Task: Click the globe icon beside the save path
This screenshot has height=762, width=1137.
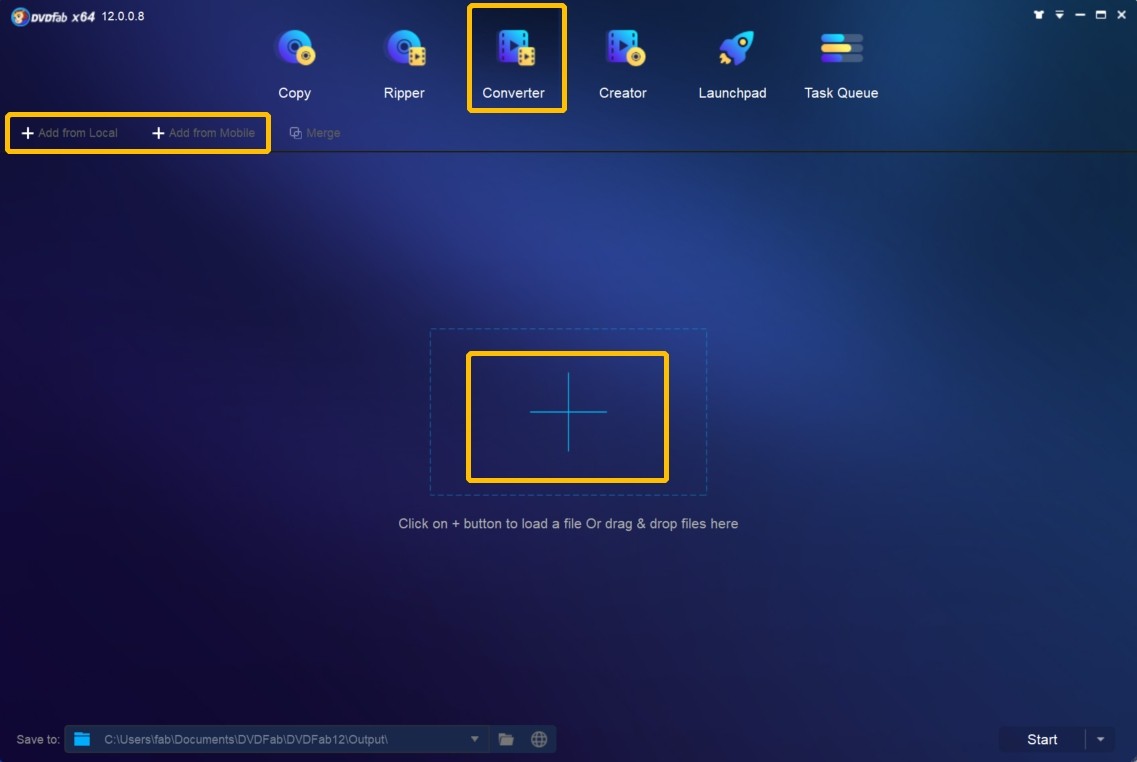Action: pyautogui.click(x=539, y=740)
